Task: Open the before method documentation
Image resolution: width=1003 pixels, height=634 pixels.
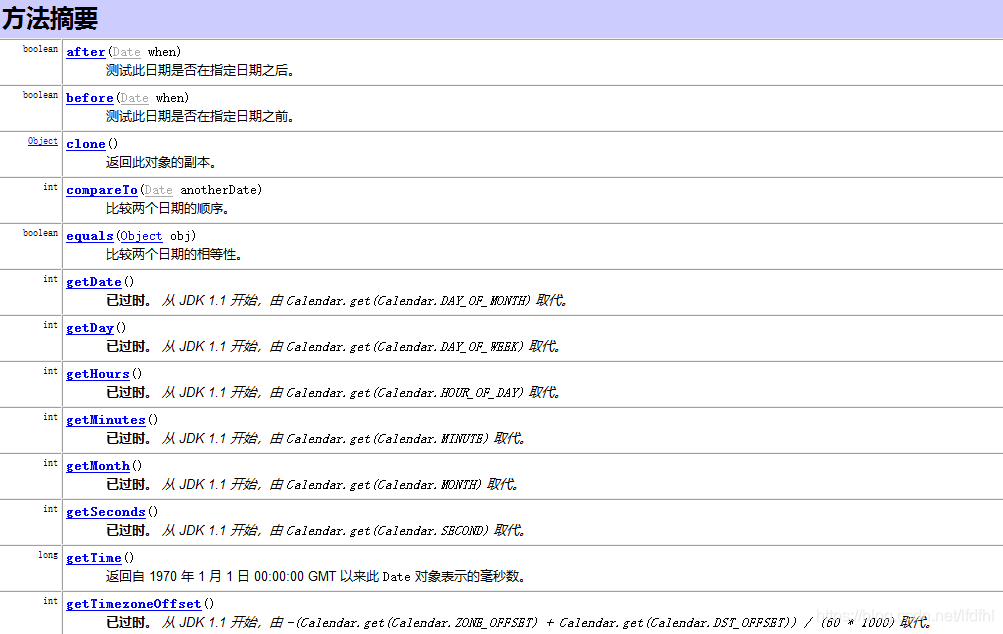Action: (89, 97)
